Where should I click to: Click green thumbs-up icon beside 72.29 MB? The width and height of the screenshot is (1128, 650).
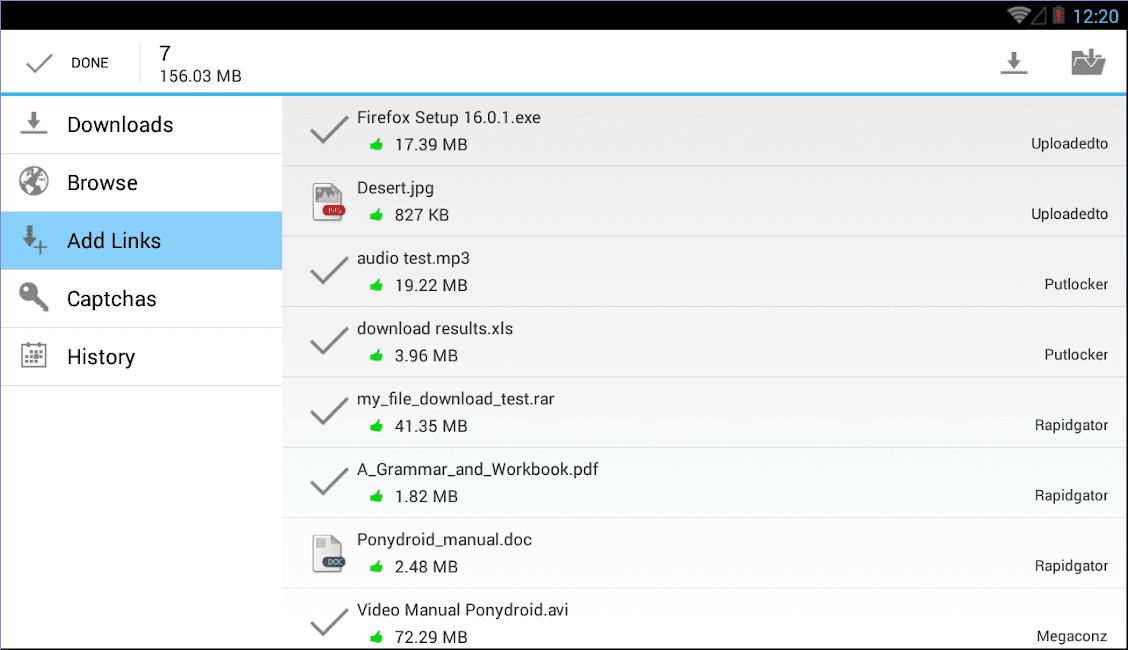(x=376, y=637)
